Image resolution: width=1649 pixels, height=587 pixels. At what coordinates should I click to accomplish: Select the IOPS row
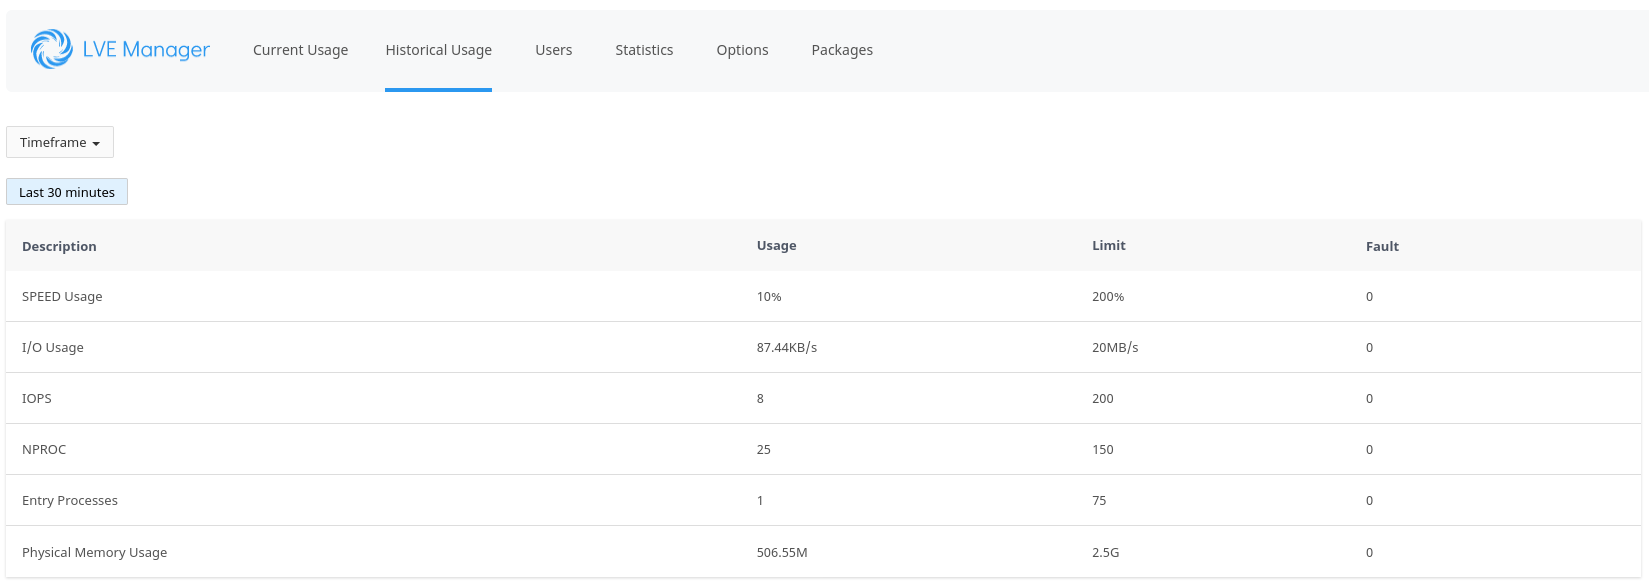823,398
